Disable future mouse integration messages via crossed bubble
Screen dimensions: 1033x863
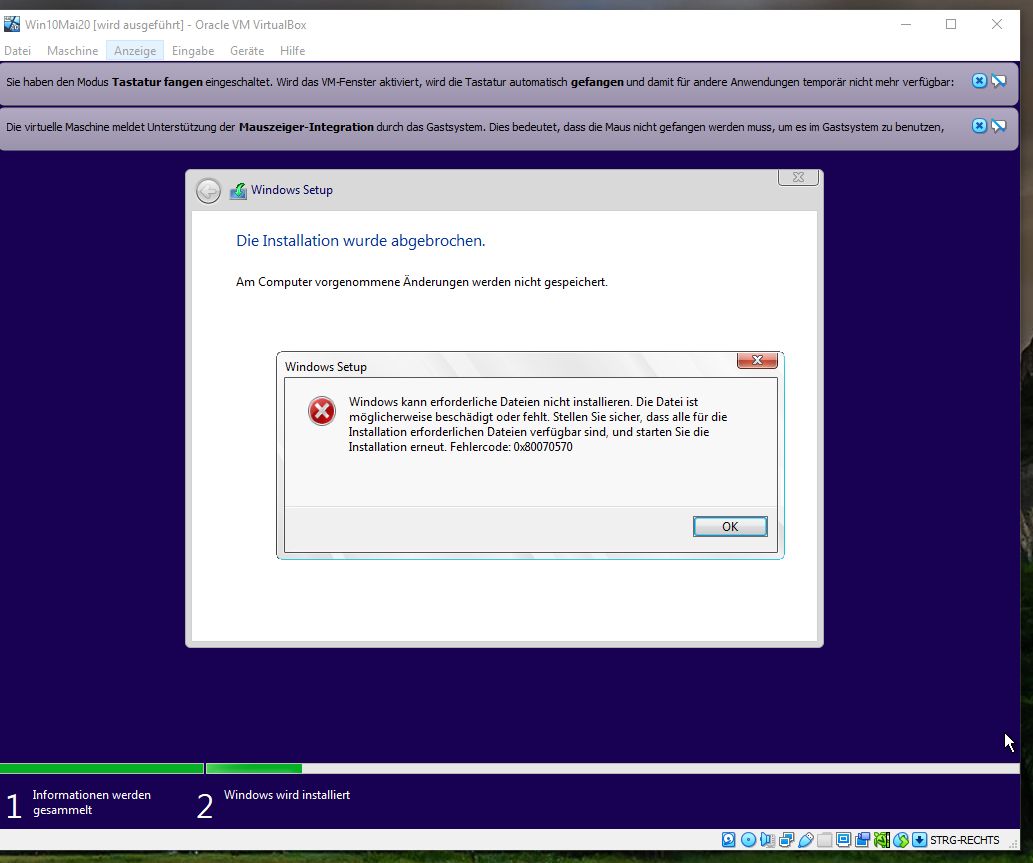click(998, 126)
